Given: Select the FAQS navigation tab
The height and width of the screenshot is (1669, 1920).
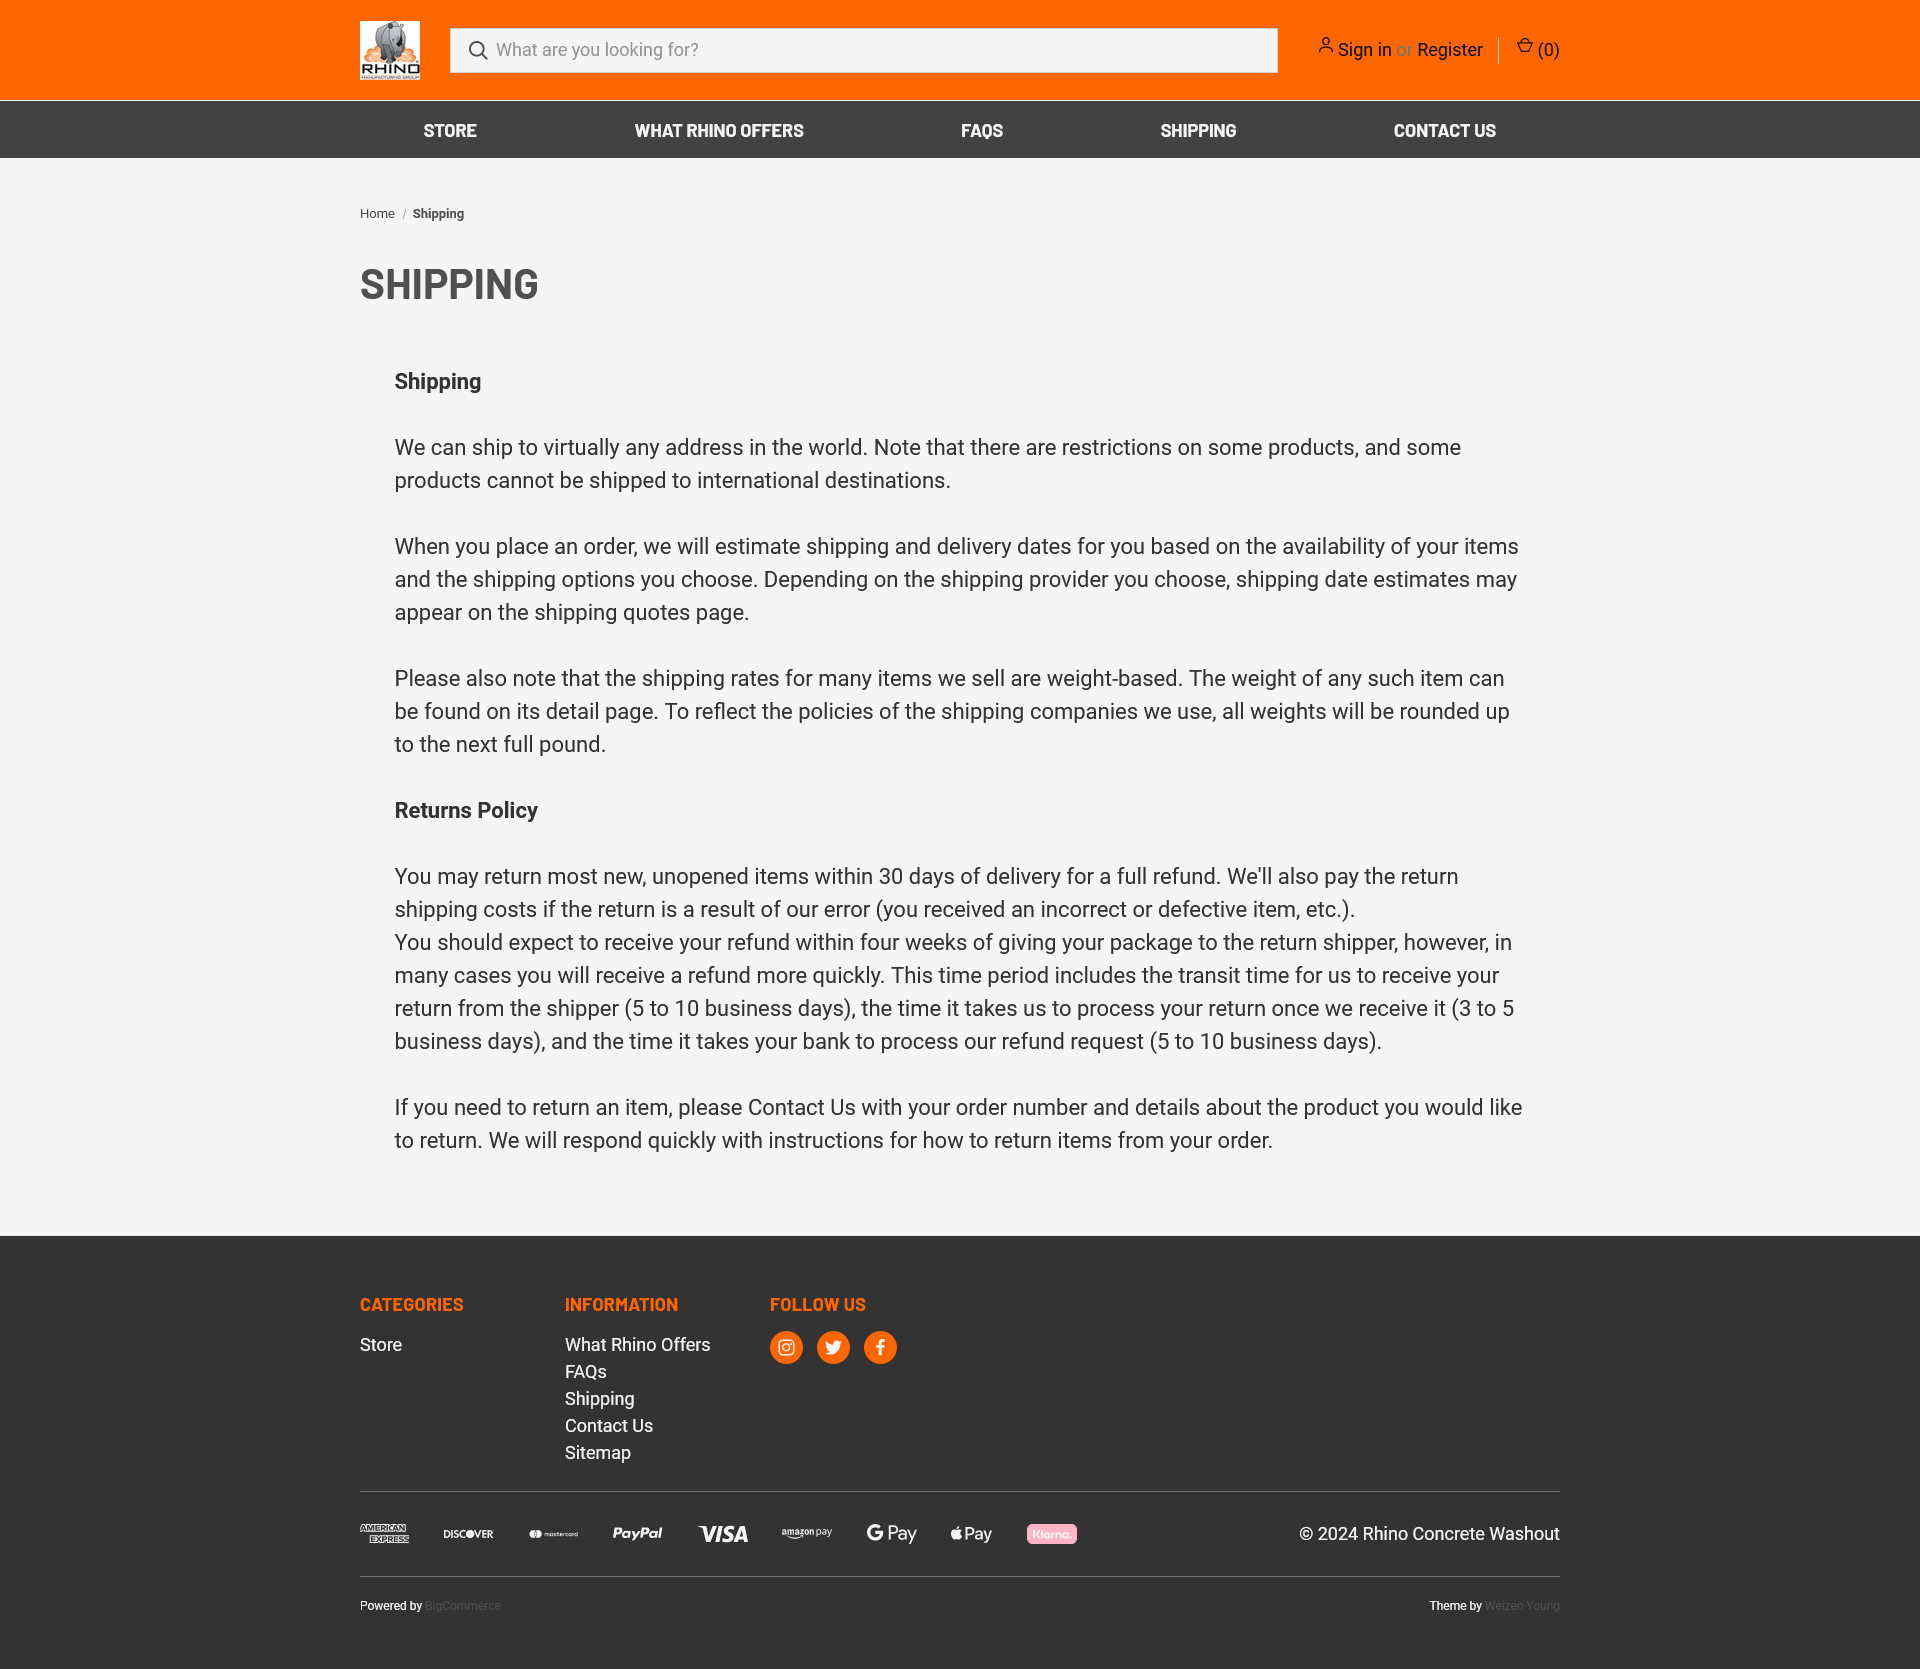Looking at the screenshot, I should pos(981,129).
